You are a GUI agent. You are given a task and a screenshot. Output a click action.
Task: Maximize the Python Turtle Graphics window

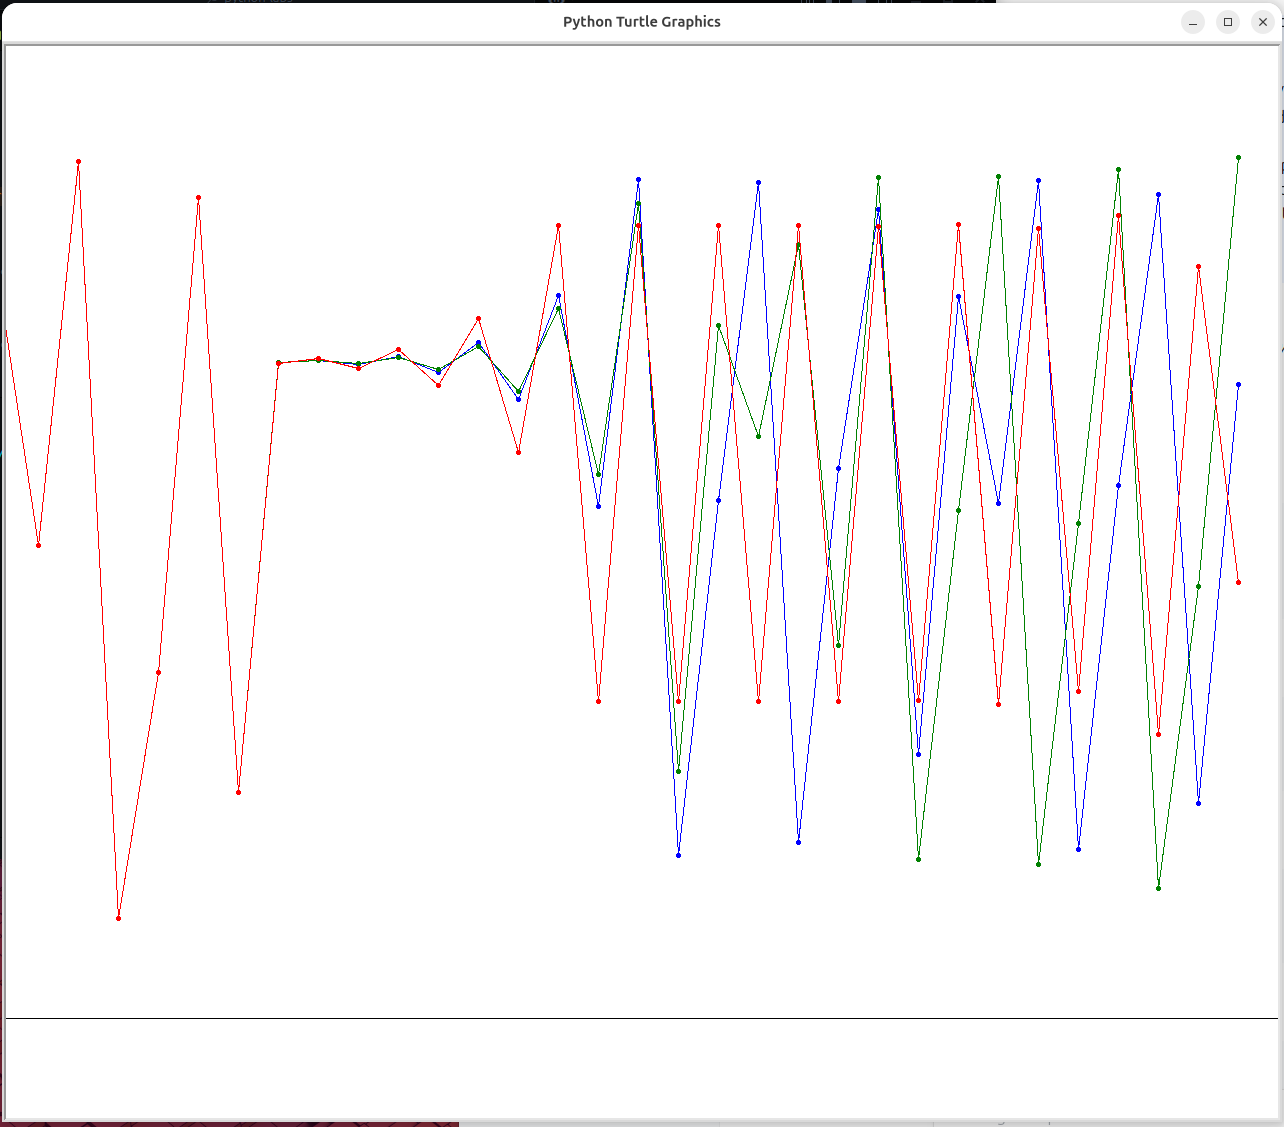point(1228,22)
